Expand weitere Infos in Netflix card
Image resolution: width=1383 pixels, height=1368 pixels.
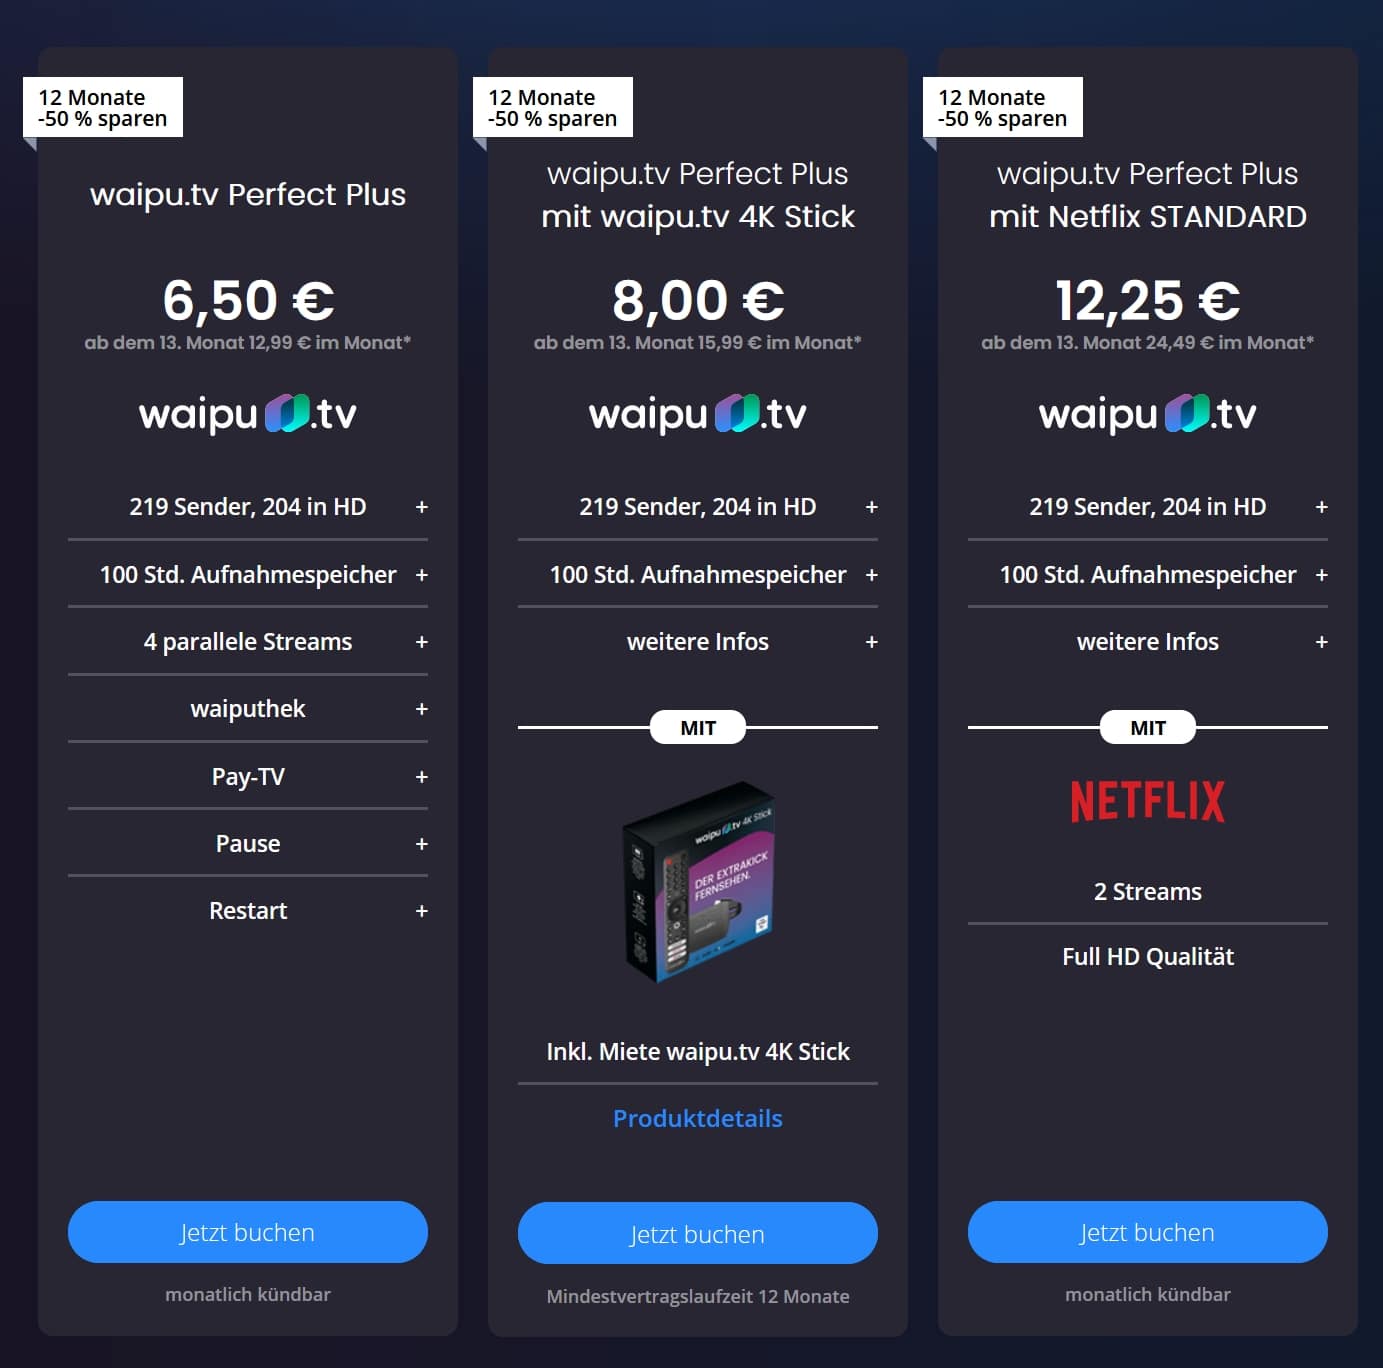[1148, 642]
